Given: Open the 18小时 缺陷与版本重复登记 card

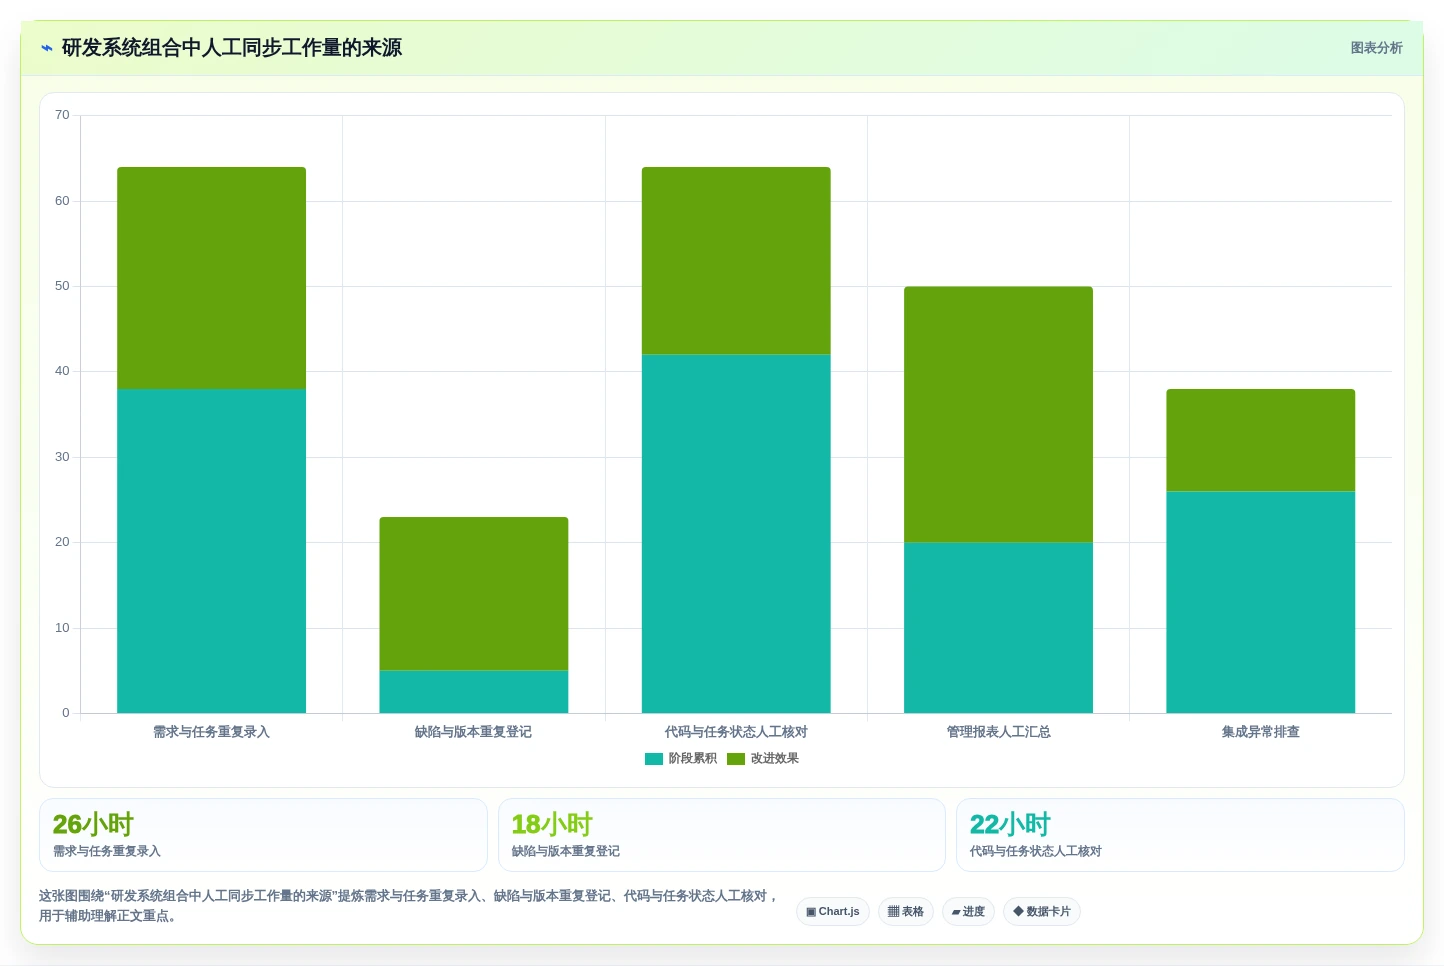Looking at the screenshot, I should [721, 835].
